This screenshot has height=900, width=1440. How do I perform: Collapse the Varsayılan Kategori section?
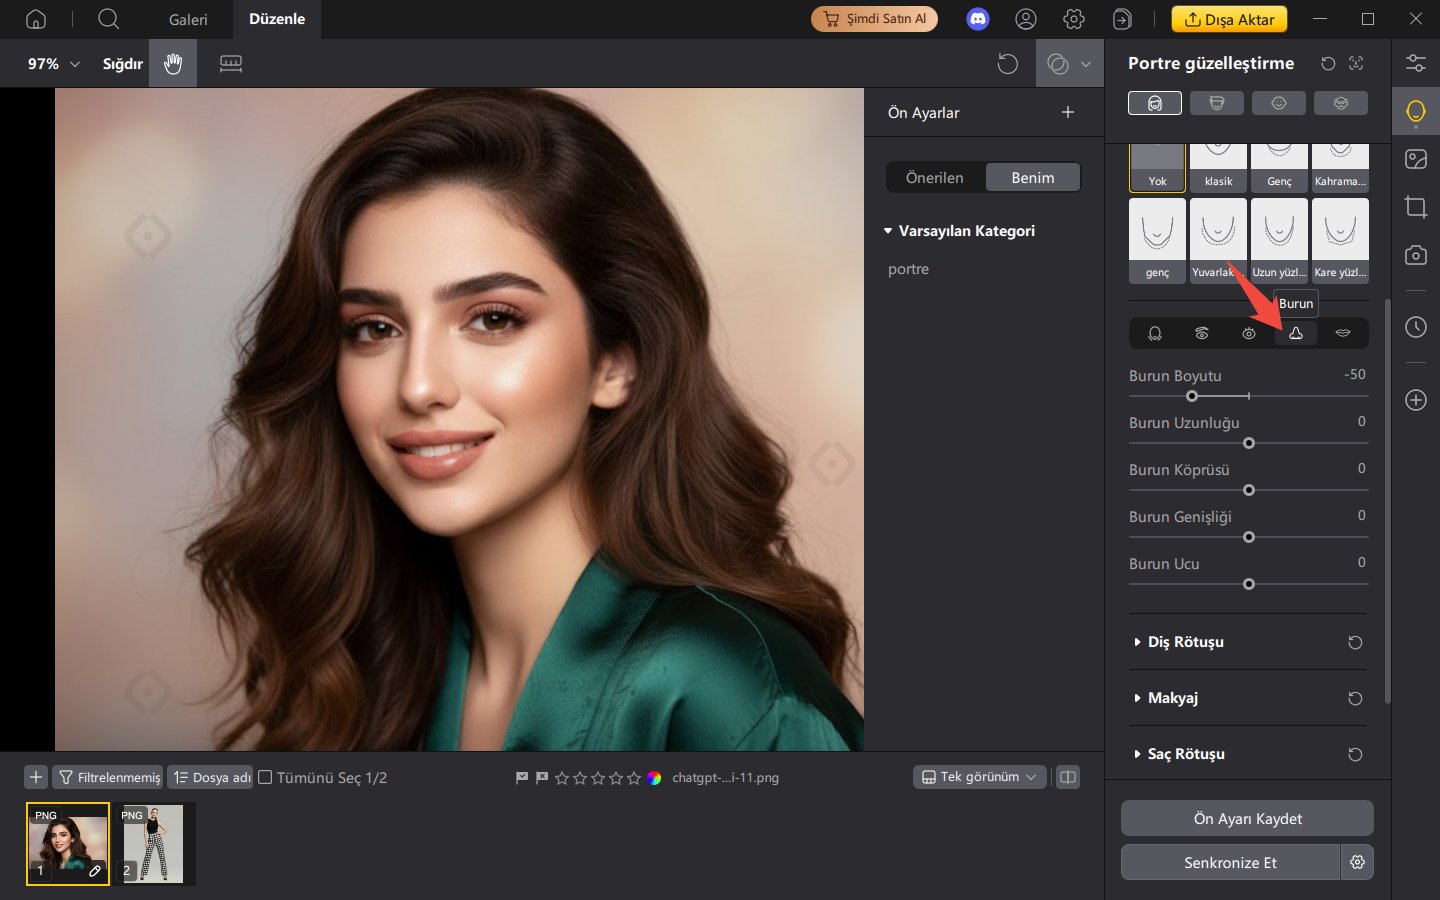tap(888, 230)
